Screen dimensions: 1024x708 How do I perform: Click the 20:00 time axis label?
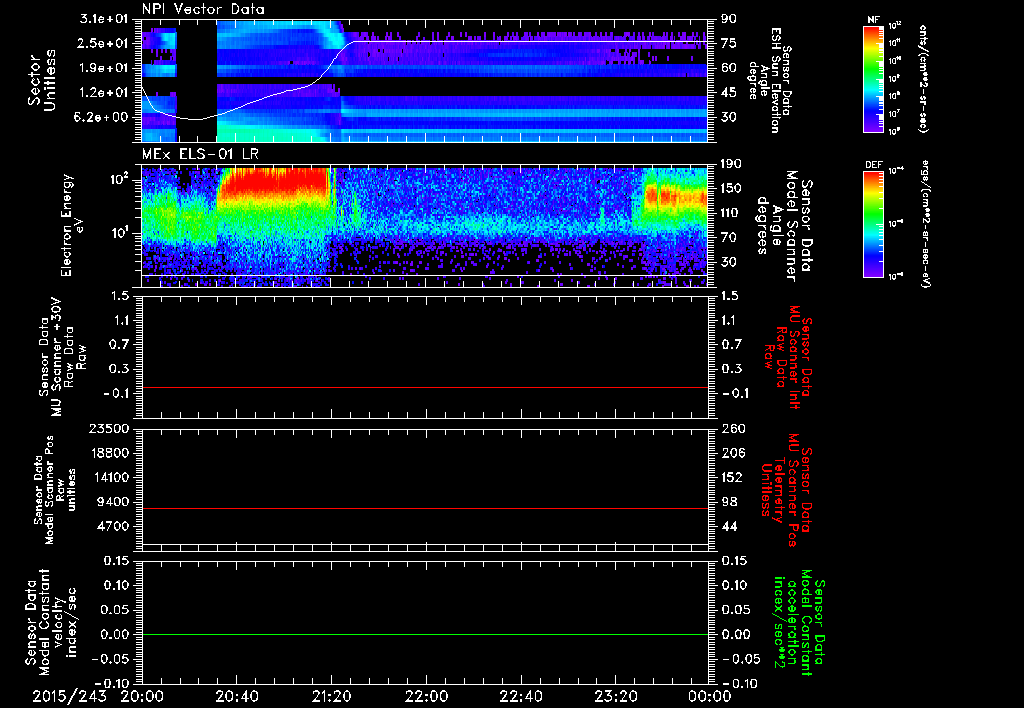[x=142, y=696]
